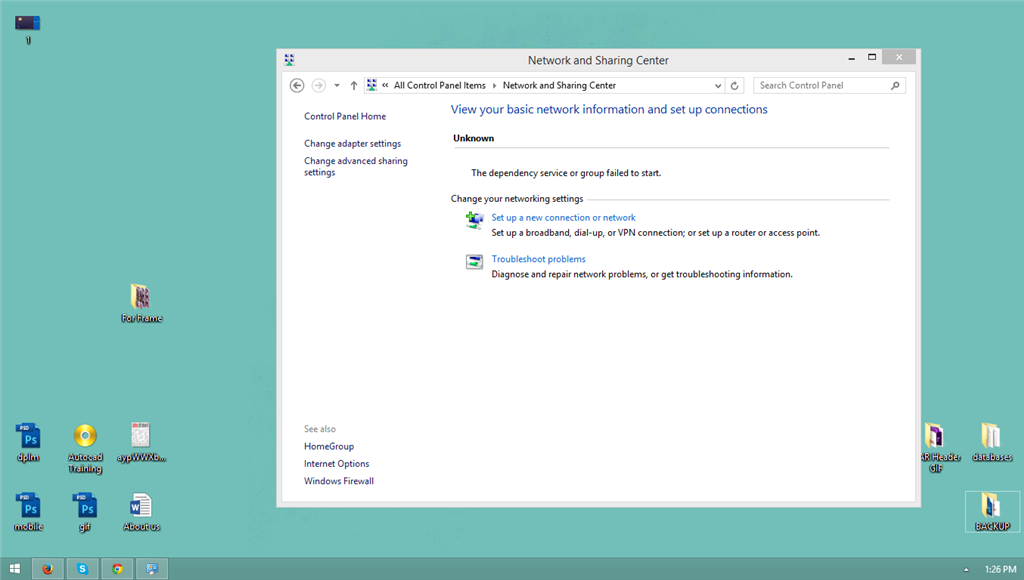Open Windows Firewall link
The height and width of the screenshot is (580, 1024).
pos(338,481)
